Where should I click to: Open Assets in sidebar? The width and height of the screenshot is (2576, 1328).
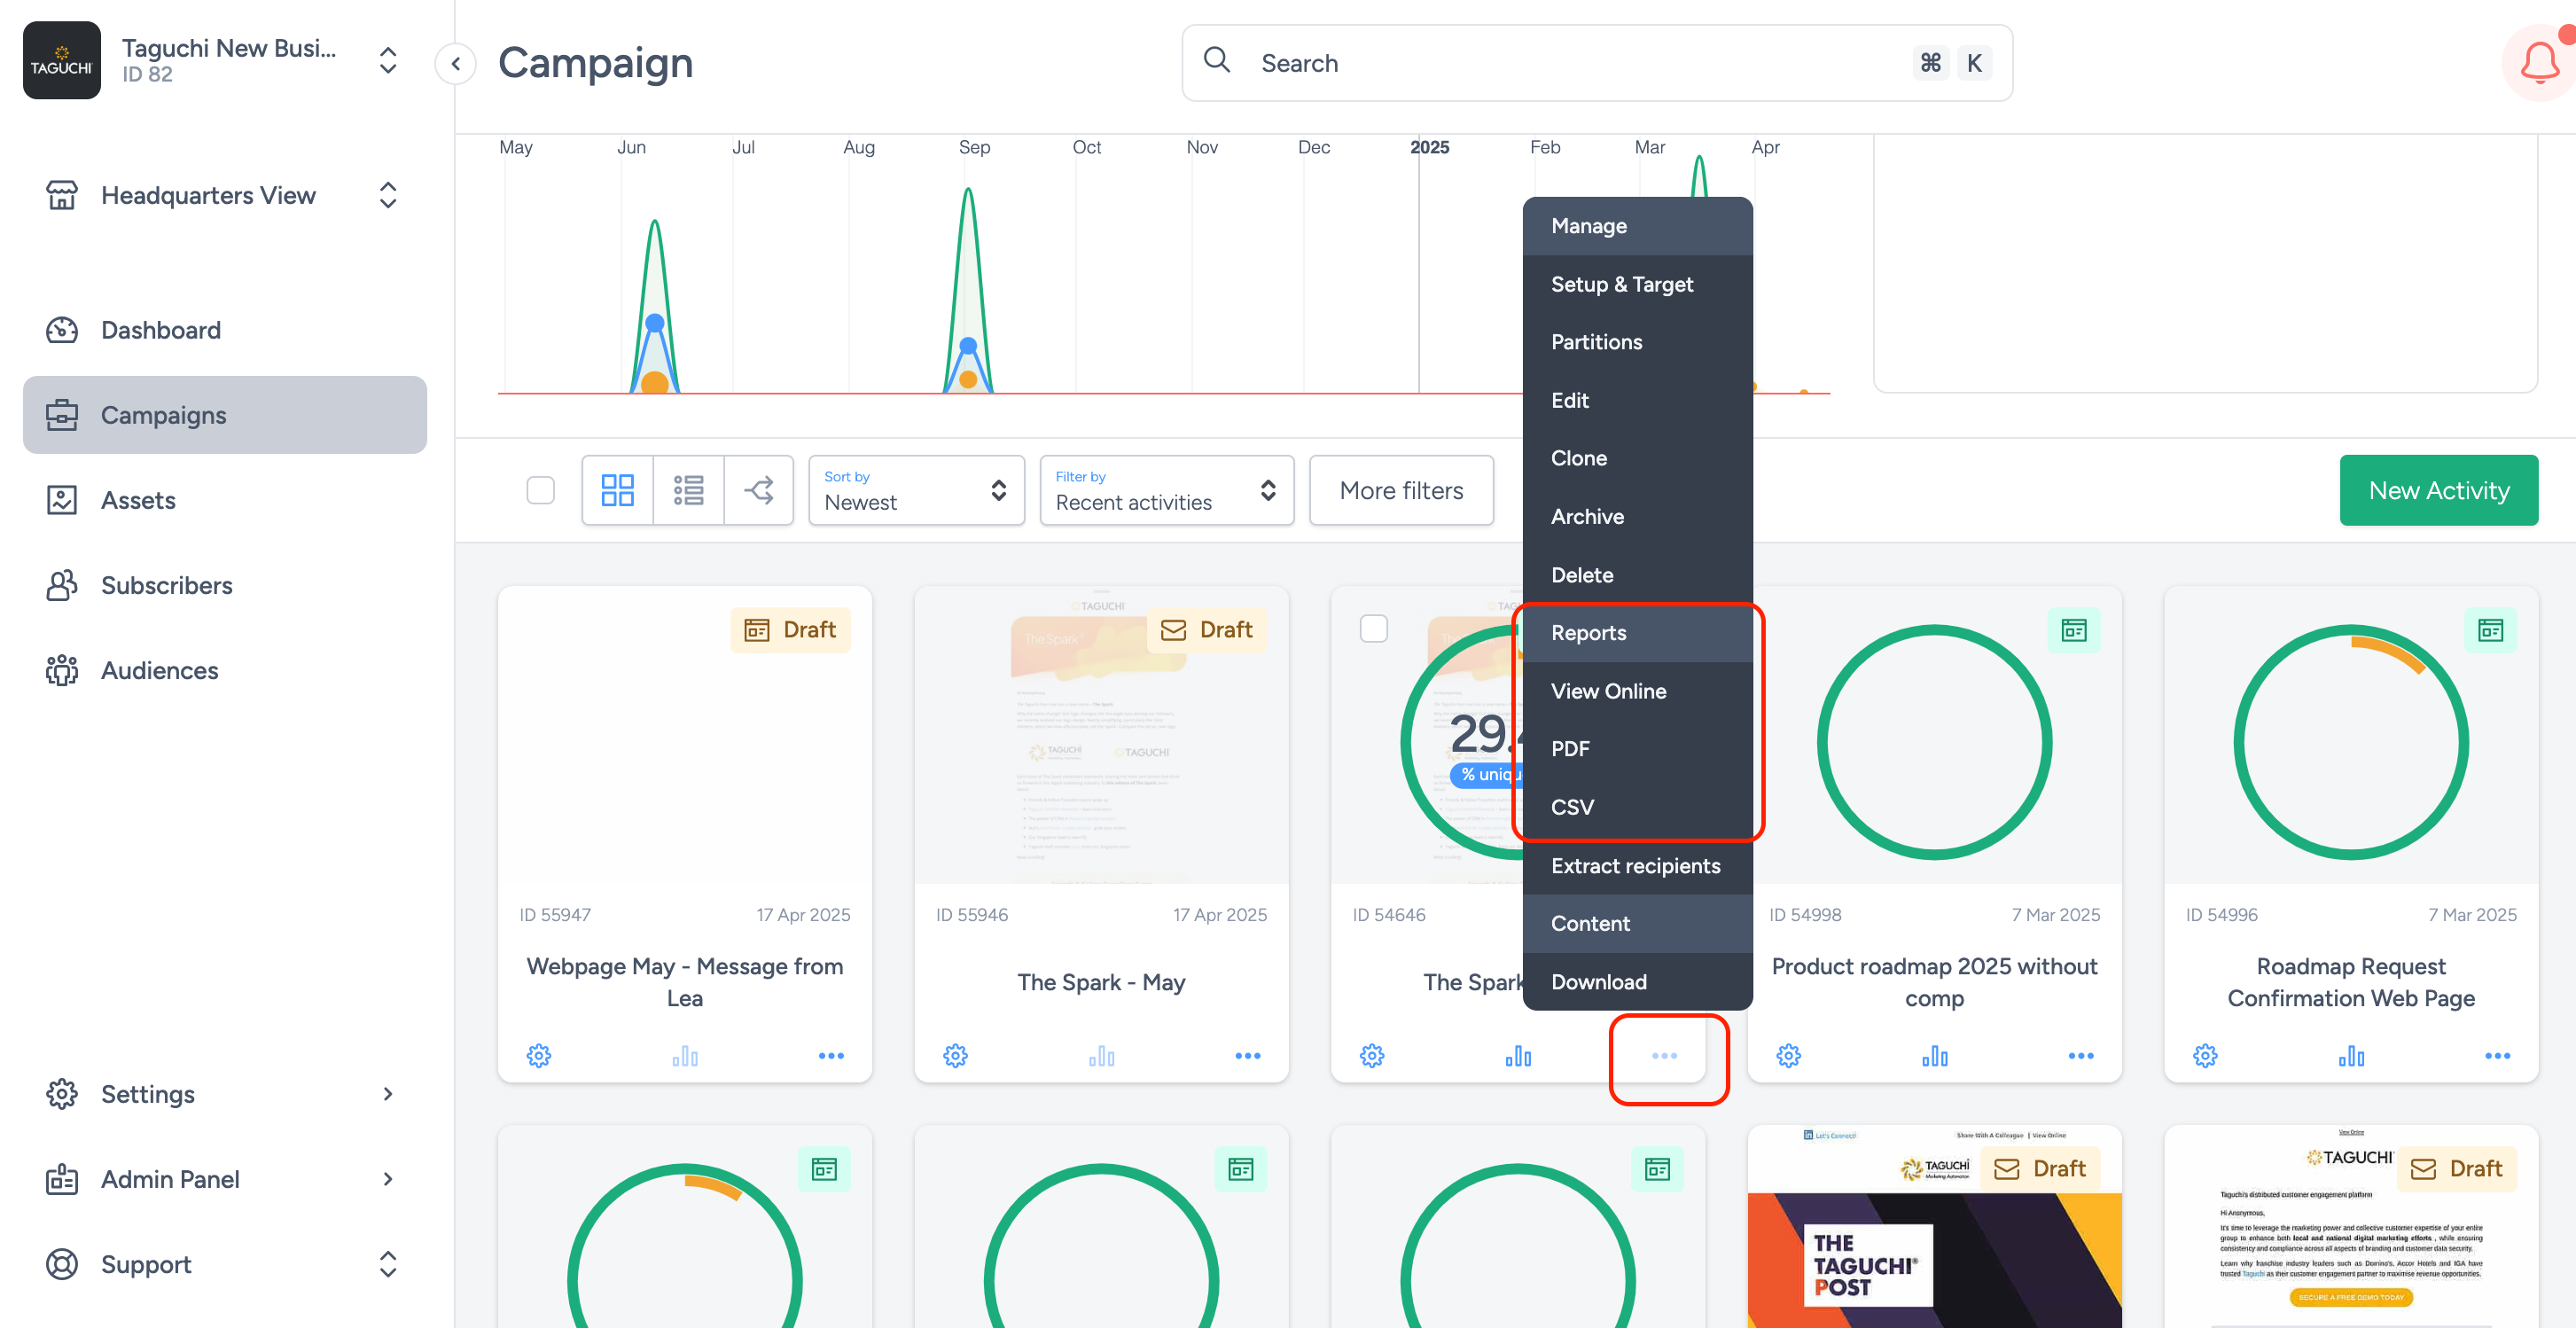coord(224,500)
